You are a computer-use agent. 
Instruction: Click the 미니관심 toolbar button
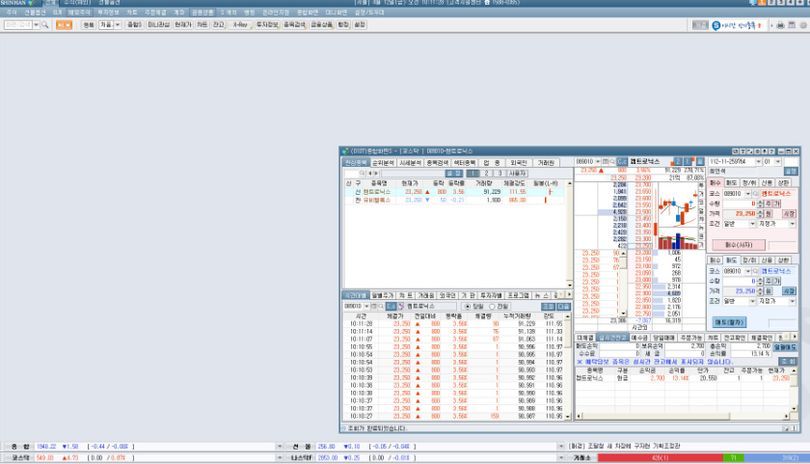pyautogui.click(x=159, y=25)
